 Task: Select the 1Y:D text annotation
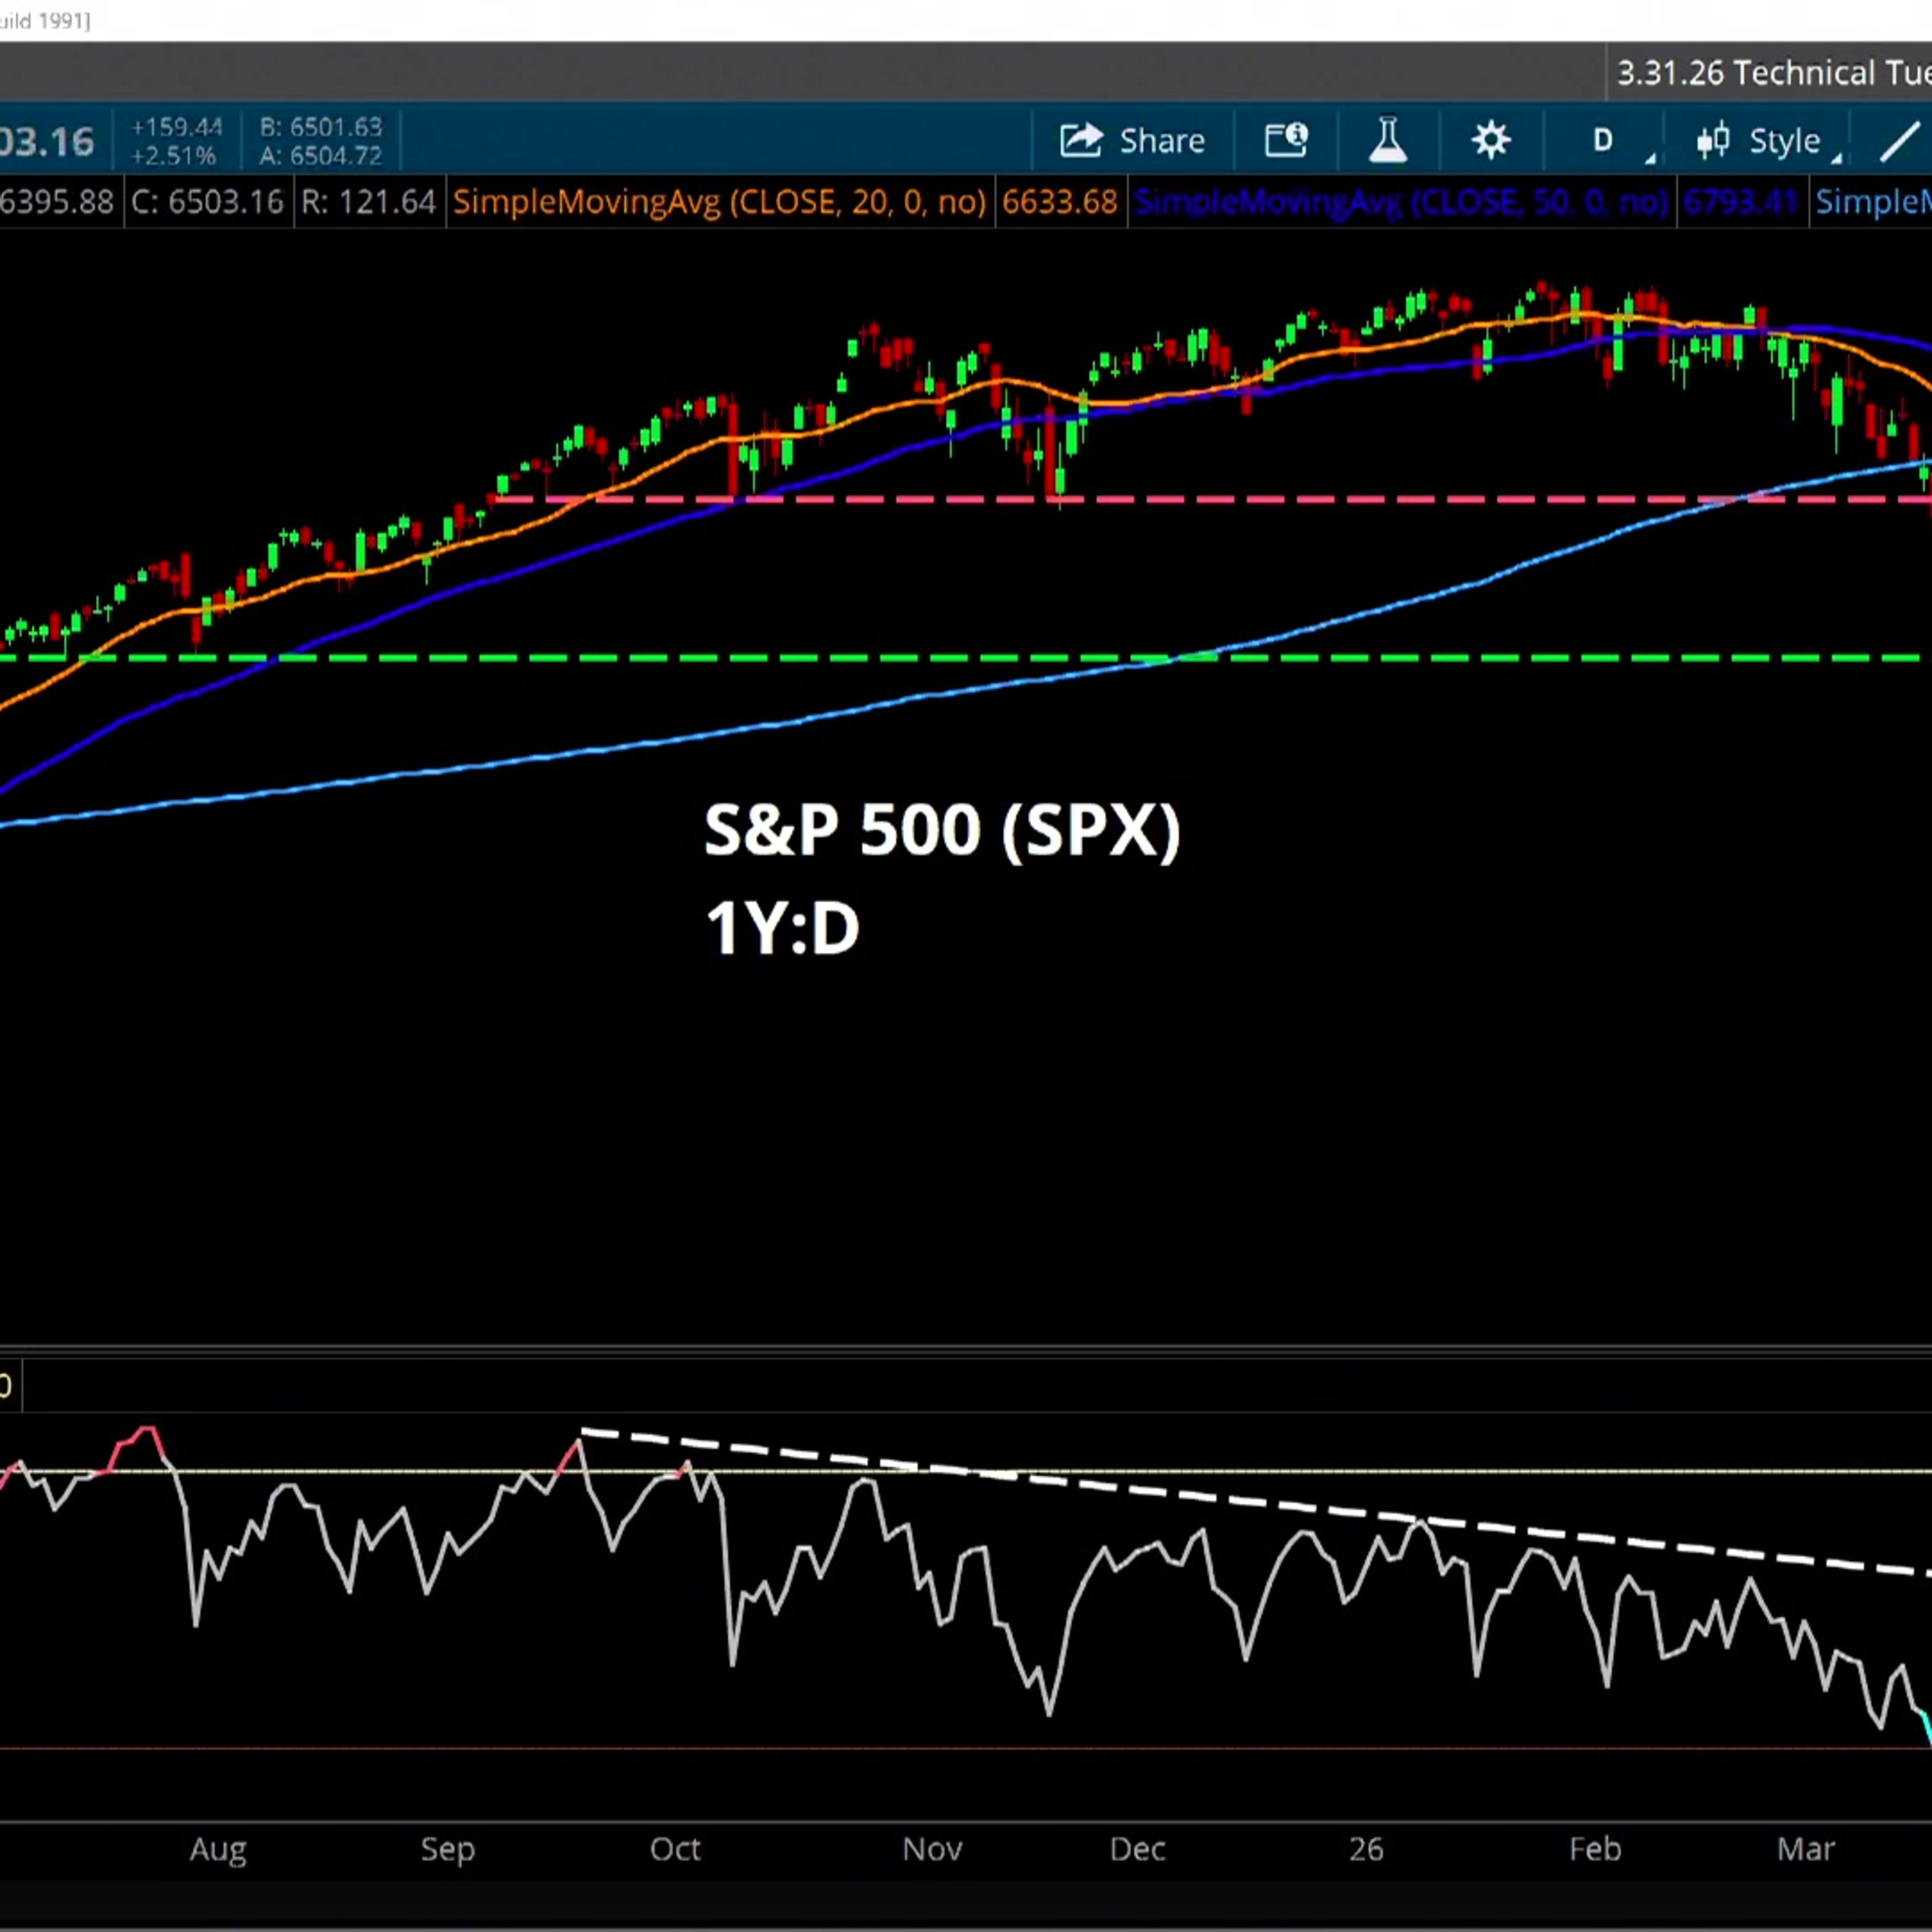pos(782,928)
